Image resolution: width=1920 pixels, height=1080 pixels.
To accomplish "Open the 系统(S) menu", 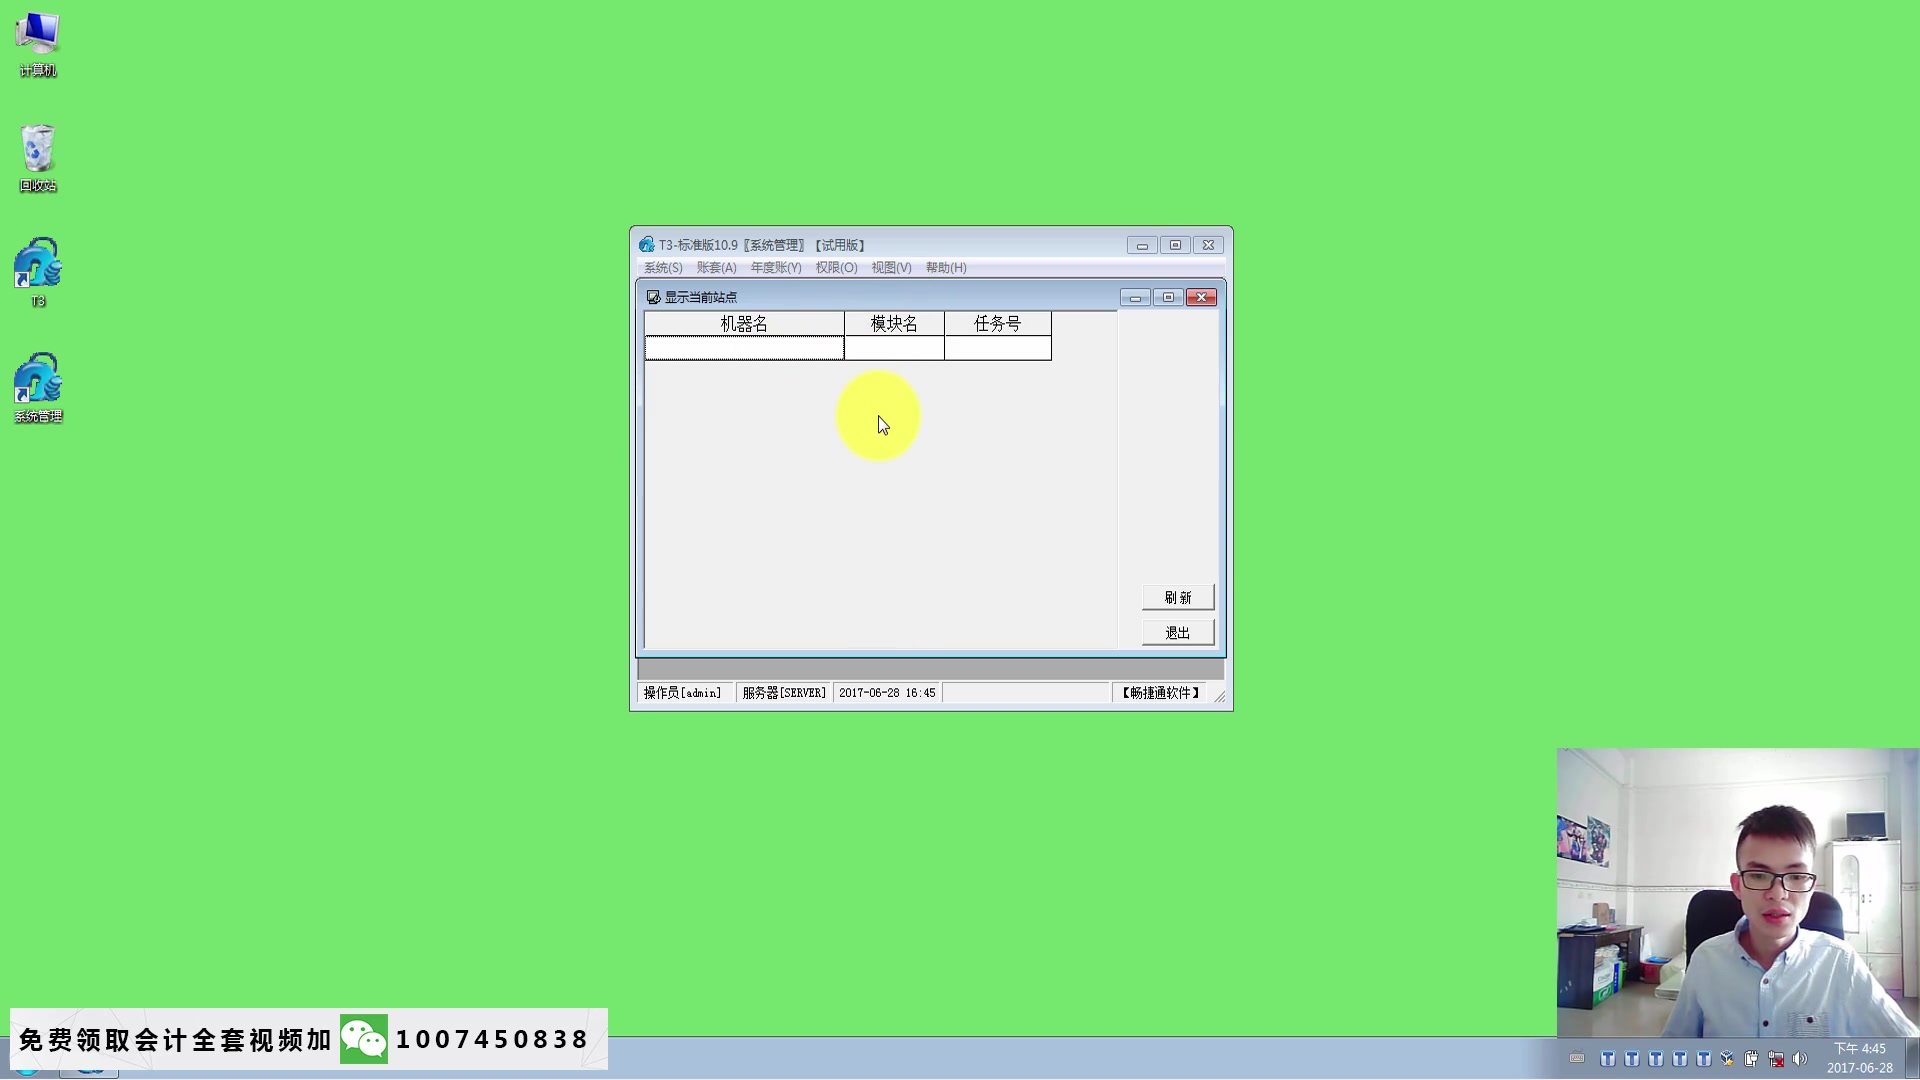I will pyautogui.click(x=663, y=268).
